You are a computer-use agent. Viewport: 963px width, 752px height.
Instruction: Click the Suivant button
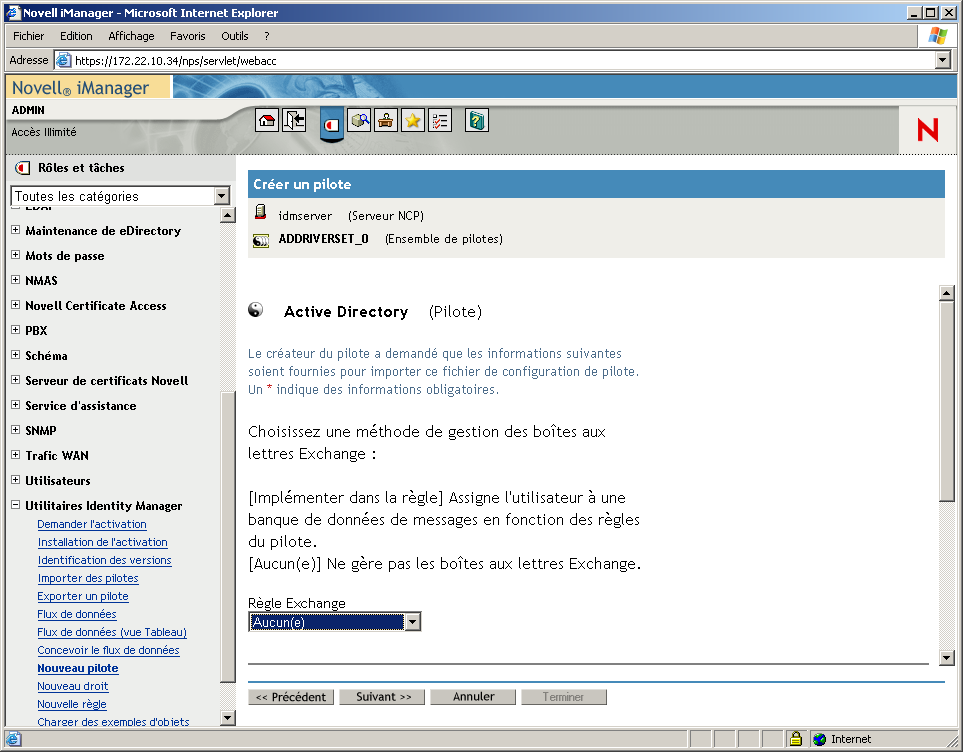pyautogui.click(x=381, y=697)
